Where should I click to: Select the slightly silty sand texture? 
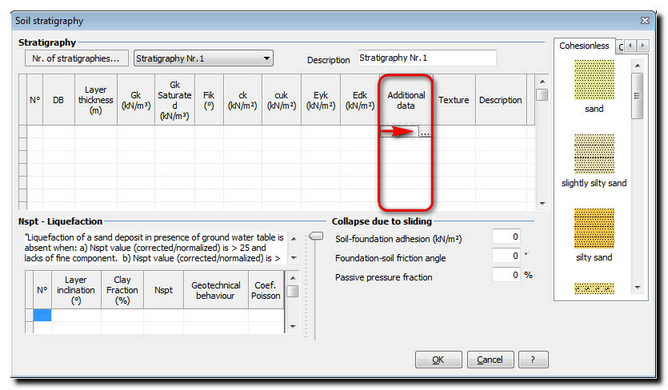coord(594,154)
